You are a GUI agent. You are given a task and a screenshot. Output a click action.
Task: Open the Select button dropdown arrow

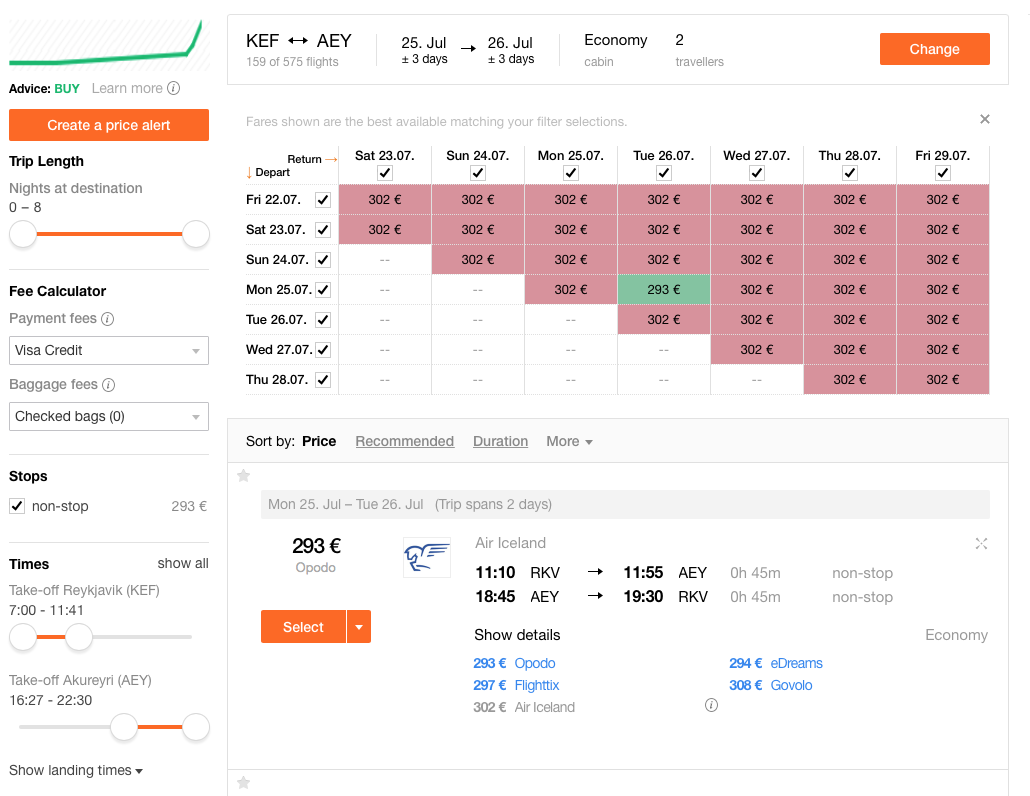359,627
